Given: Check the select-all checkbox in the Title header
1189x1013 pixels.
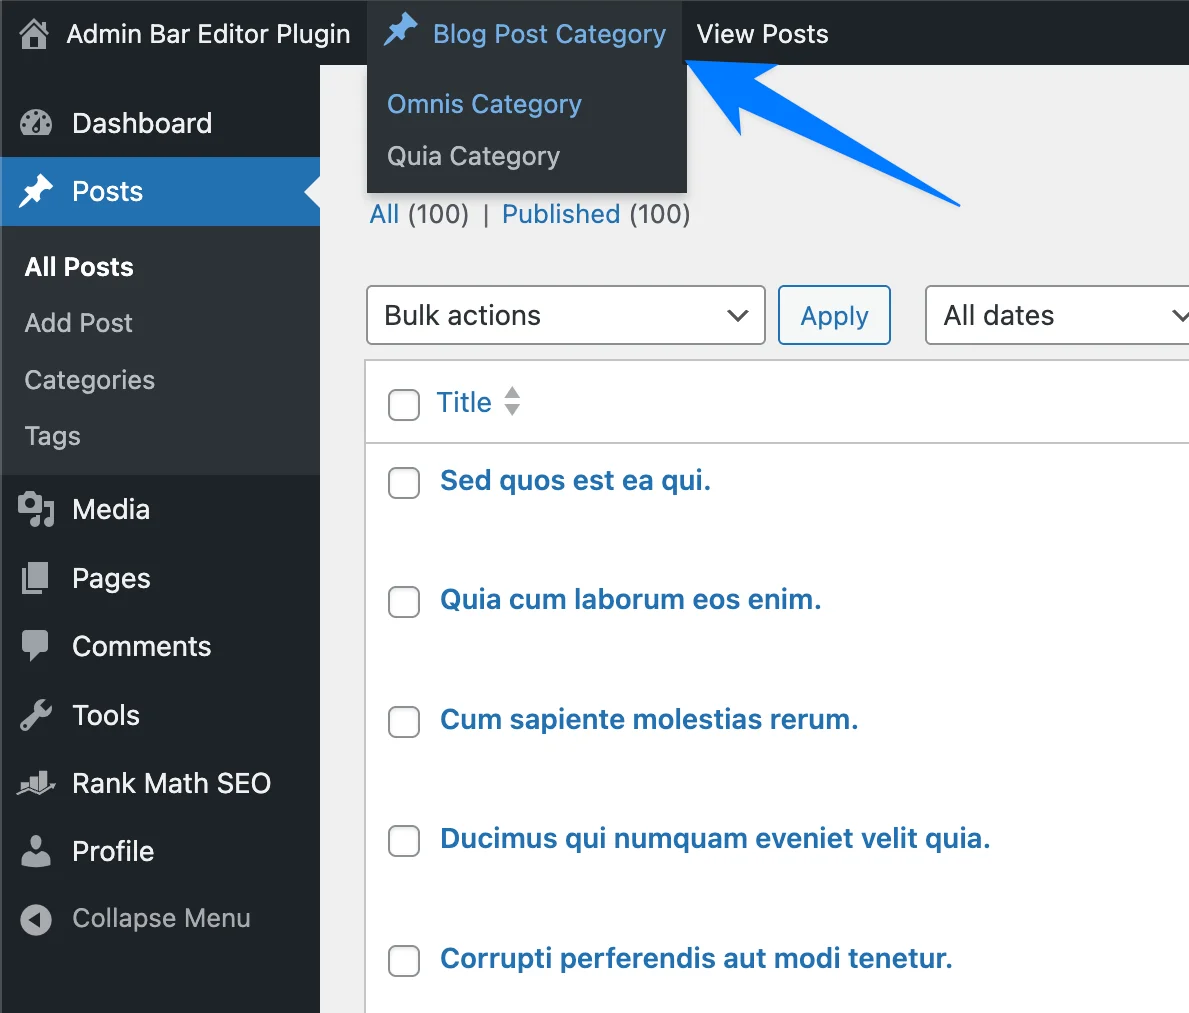Looking at the screenshot, I should [404, 405].
